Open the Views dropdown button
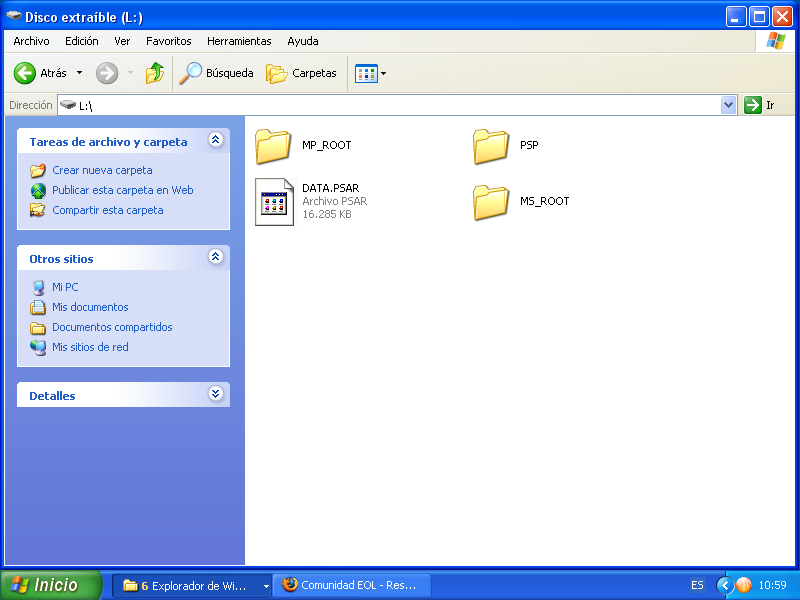The height and width of the screenshot is (600, 800). (x=371, y=73)
